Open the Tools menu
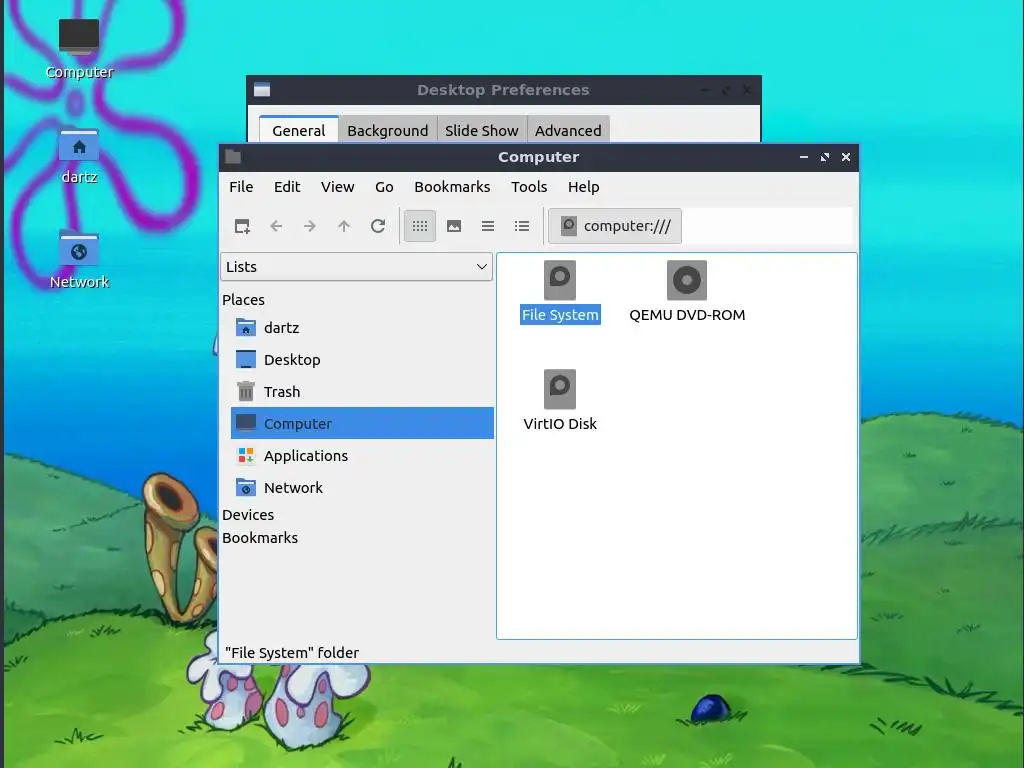The image size is (1024, 768). [529, 187]
